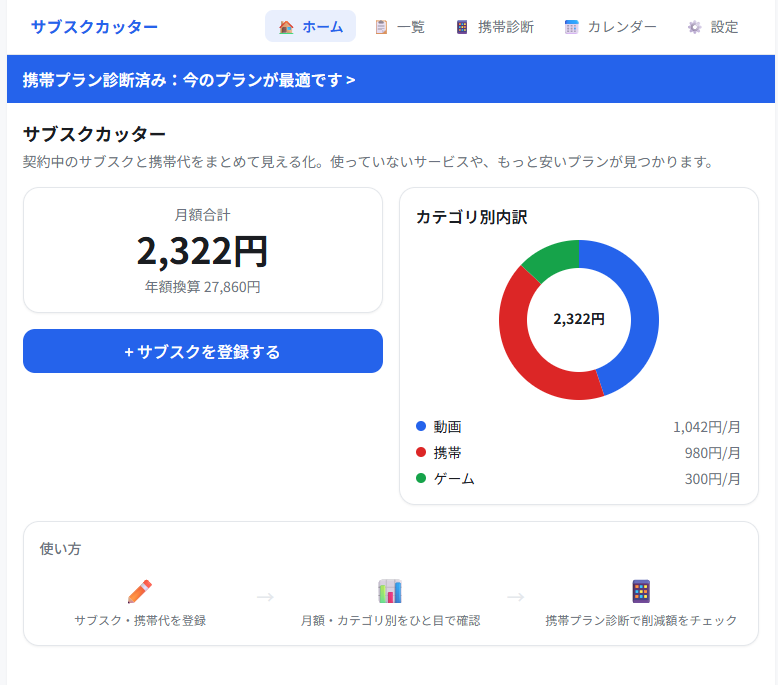Open the 設定 tab
The width and height of the screenshot is (778, 685).
point(713,26)
